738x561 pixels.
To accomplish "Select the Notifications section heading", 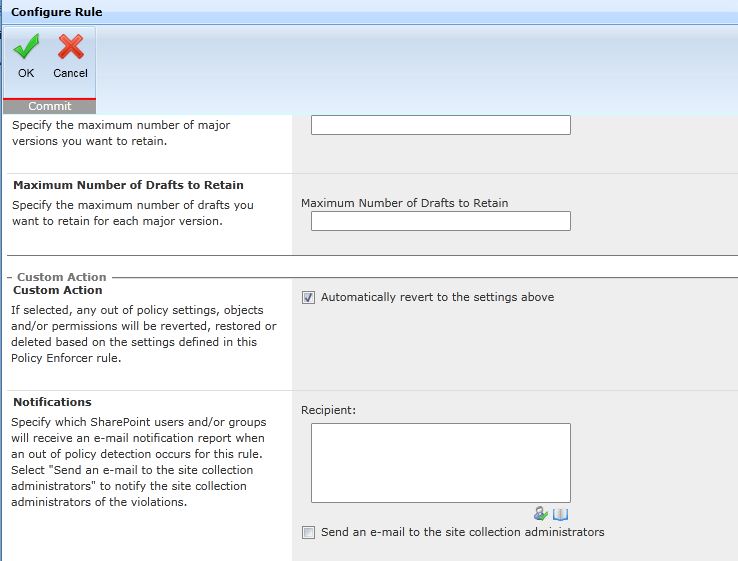I will coord(52,402).
